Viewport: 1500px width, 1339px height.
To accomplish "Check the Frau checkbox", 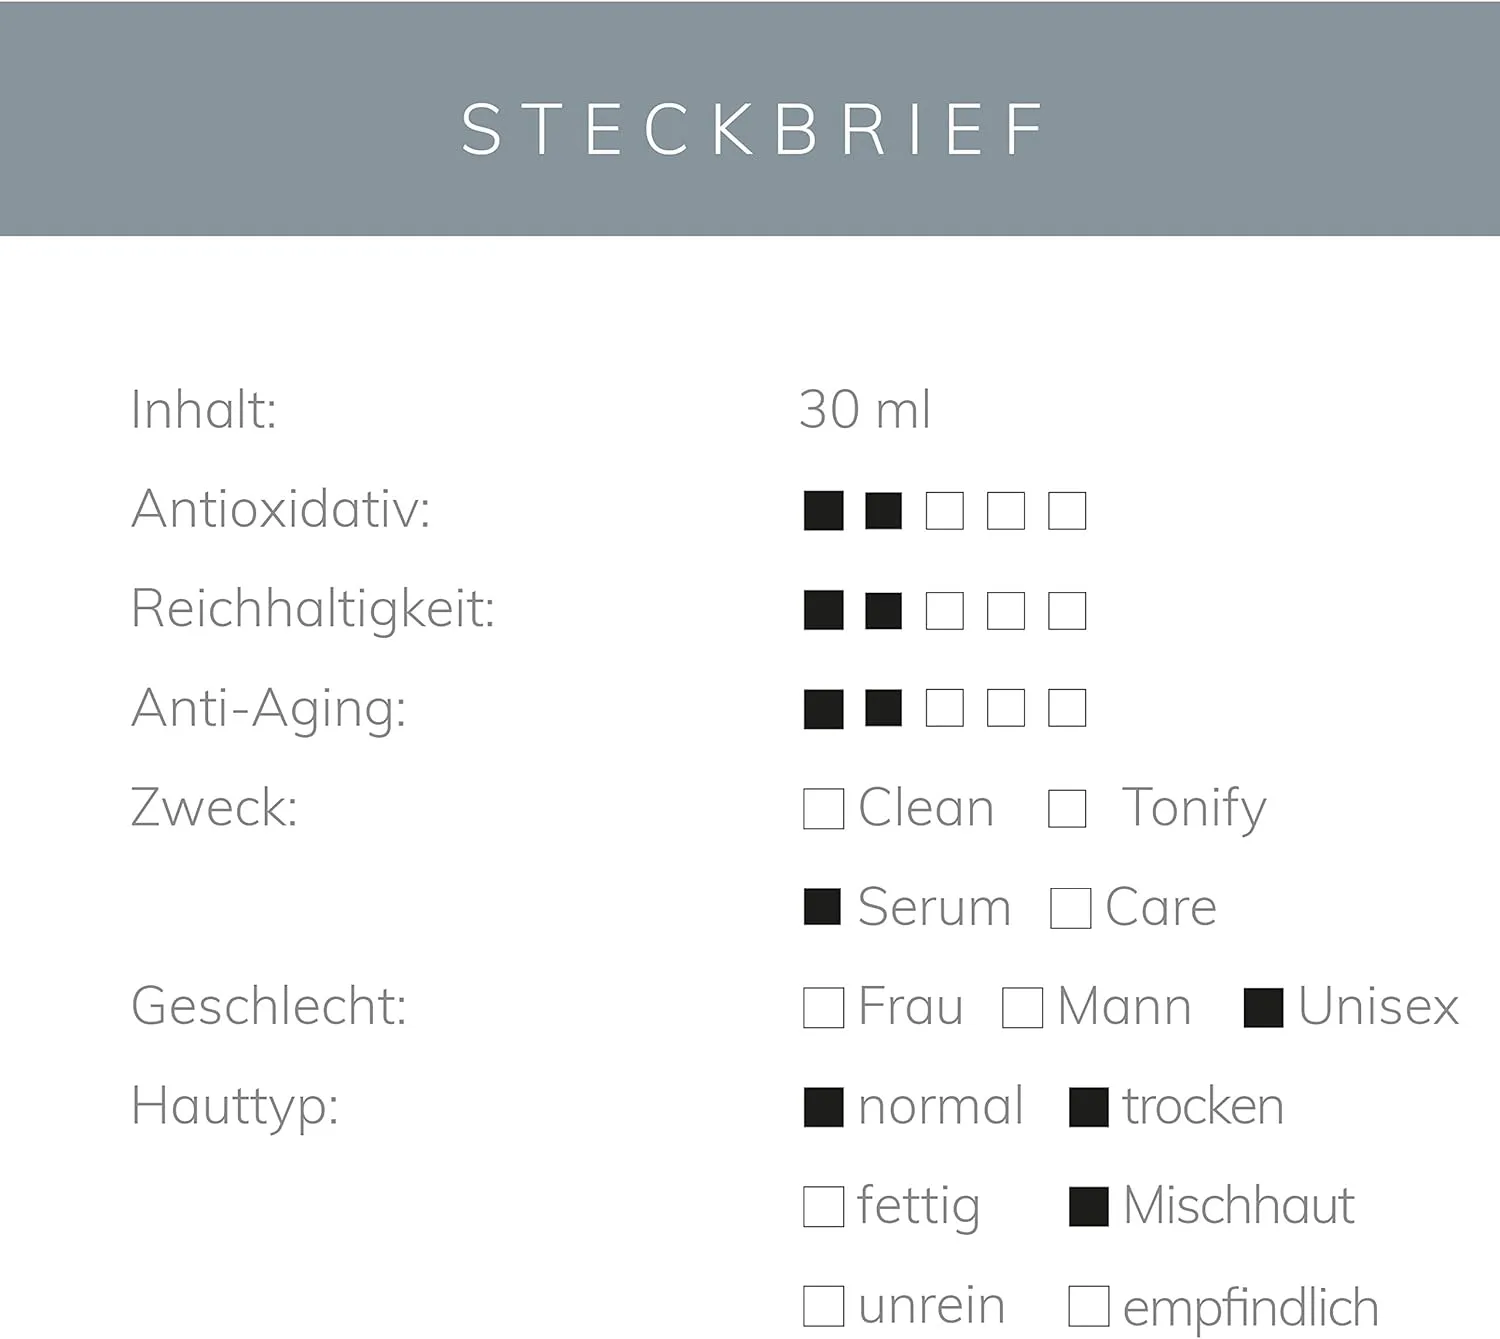I will (x=823, y=1008).
